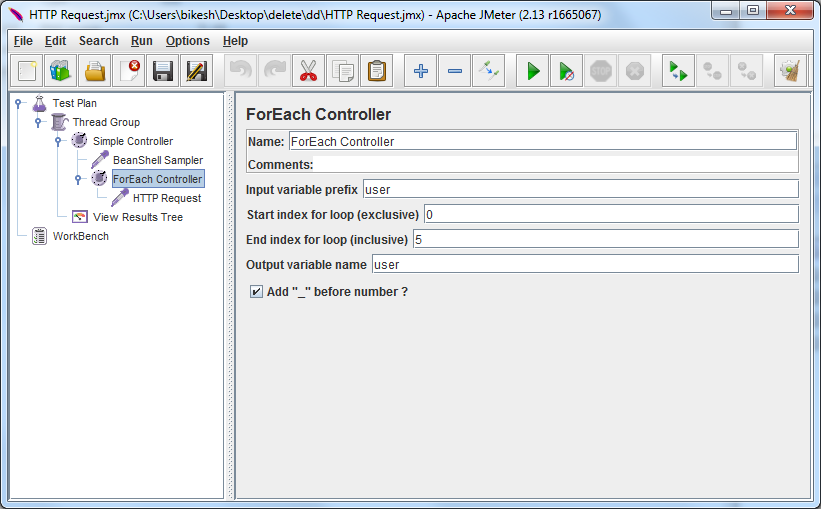Screen dimensions: 821x509
Task: Click the BeanShell Sampler pipette icon
Action: pyautogui.click(x=99, y=160)
